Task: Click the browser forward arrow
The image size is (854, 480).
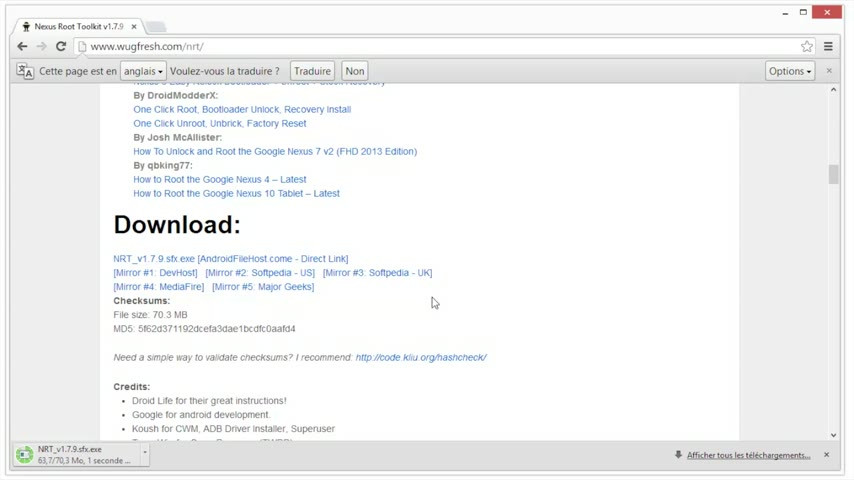Action: click(41, 46)
